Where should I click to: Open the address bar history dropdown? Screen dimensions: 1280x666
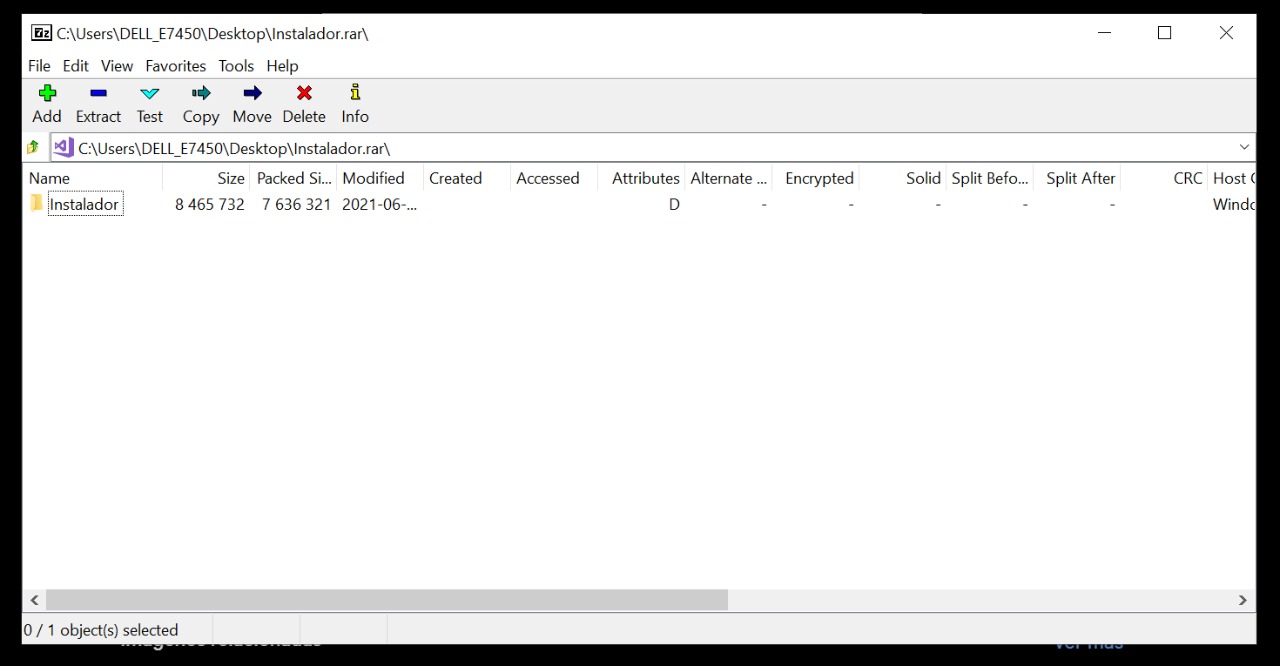point(1244,147)
